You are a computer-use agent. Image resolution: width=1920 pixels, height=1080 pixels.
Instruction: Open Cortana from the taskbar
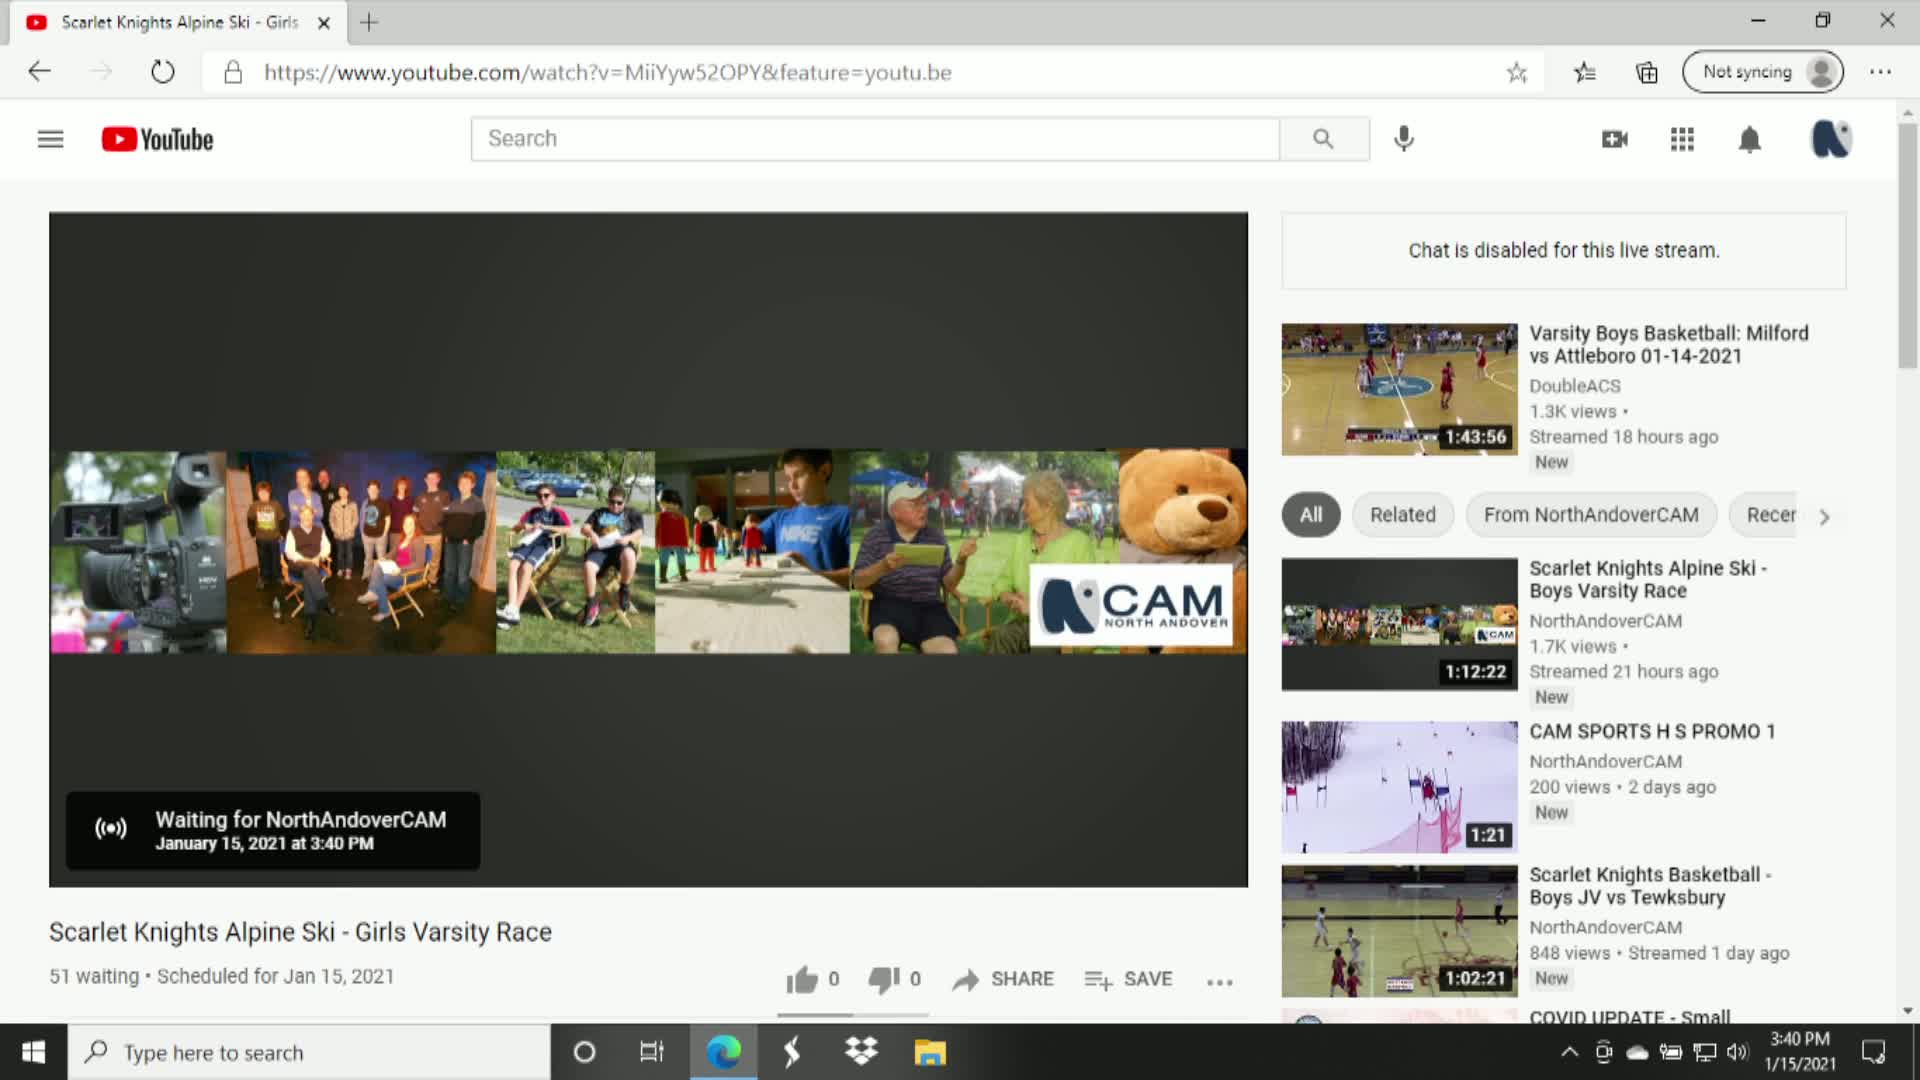(584, 1052)
